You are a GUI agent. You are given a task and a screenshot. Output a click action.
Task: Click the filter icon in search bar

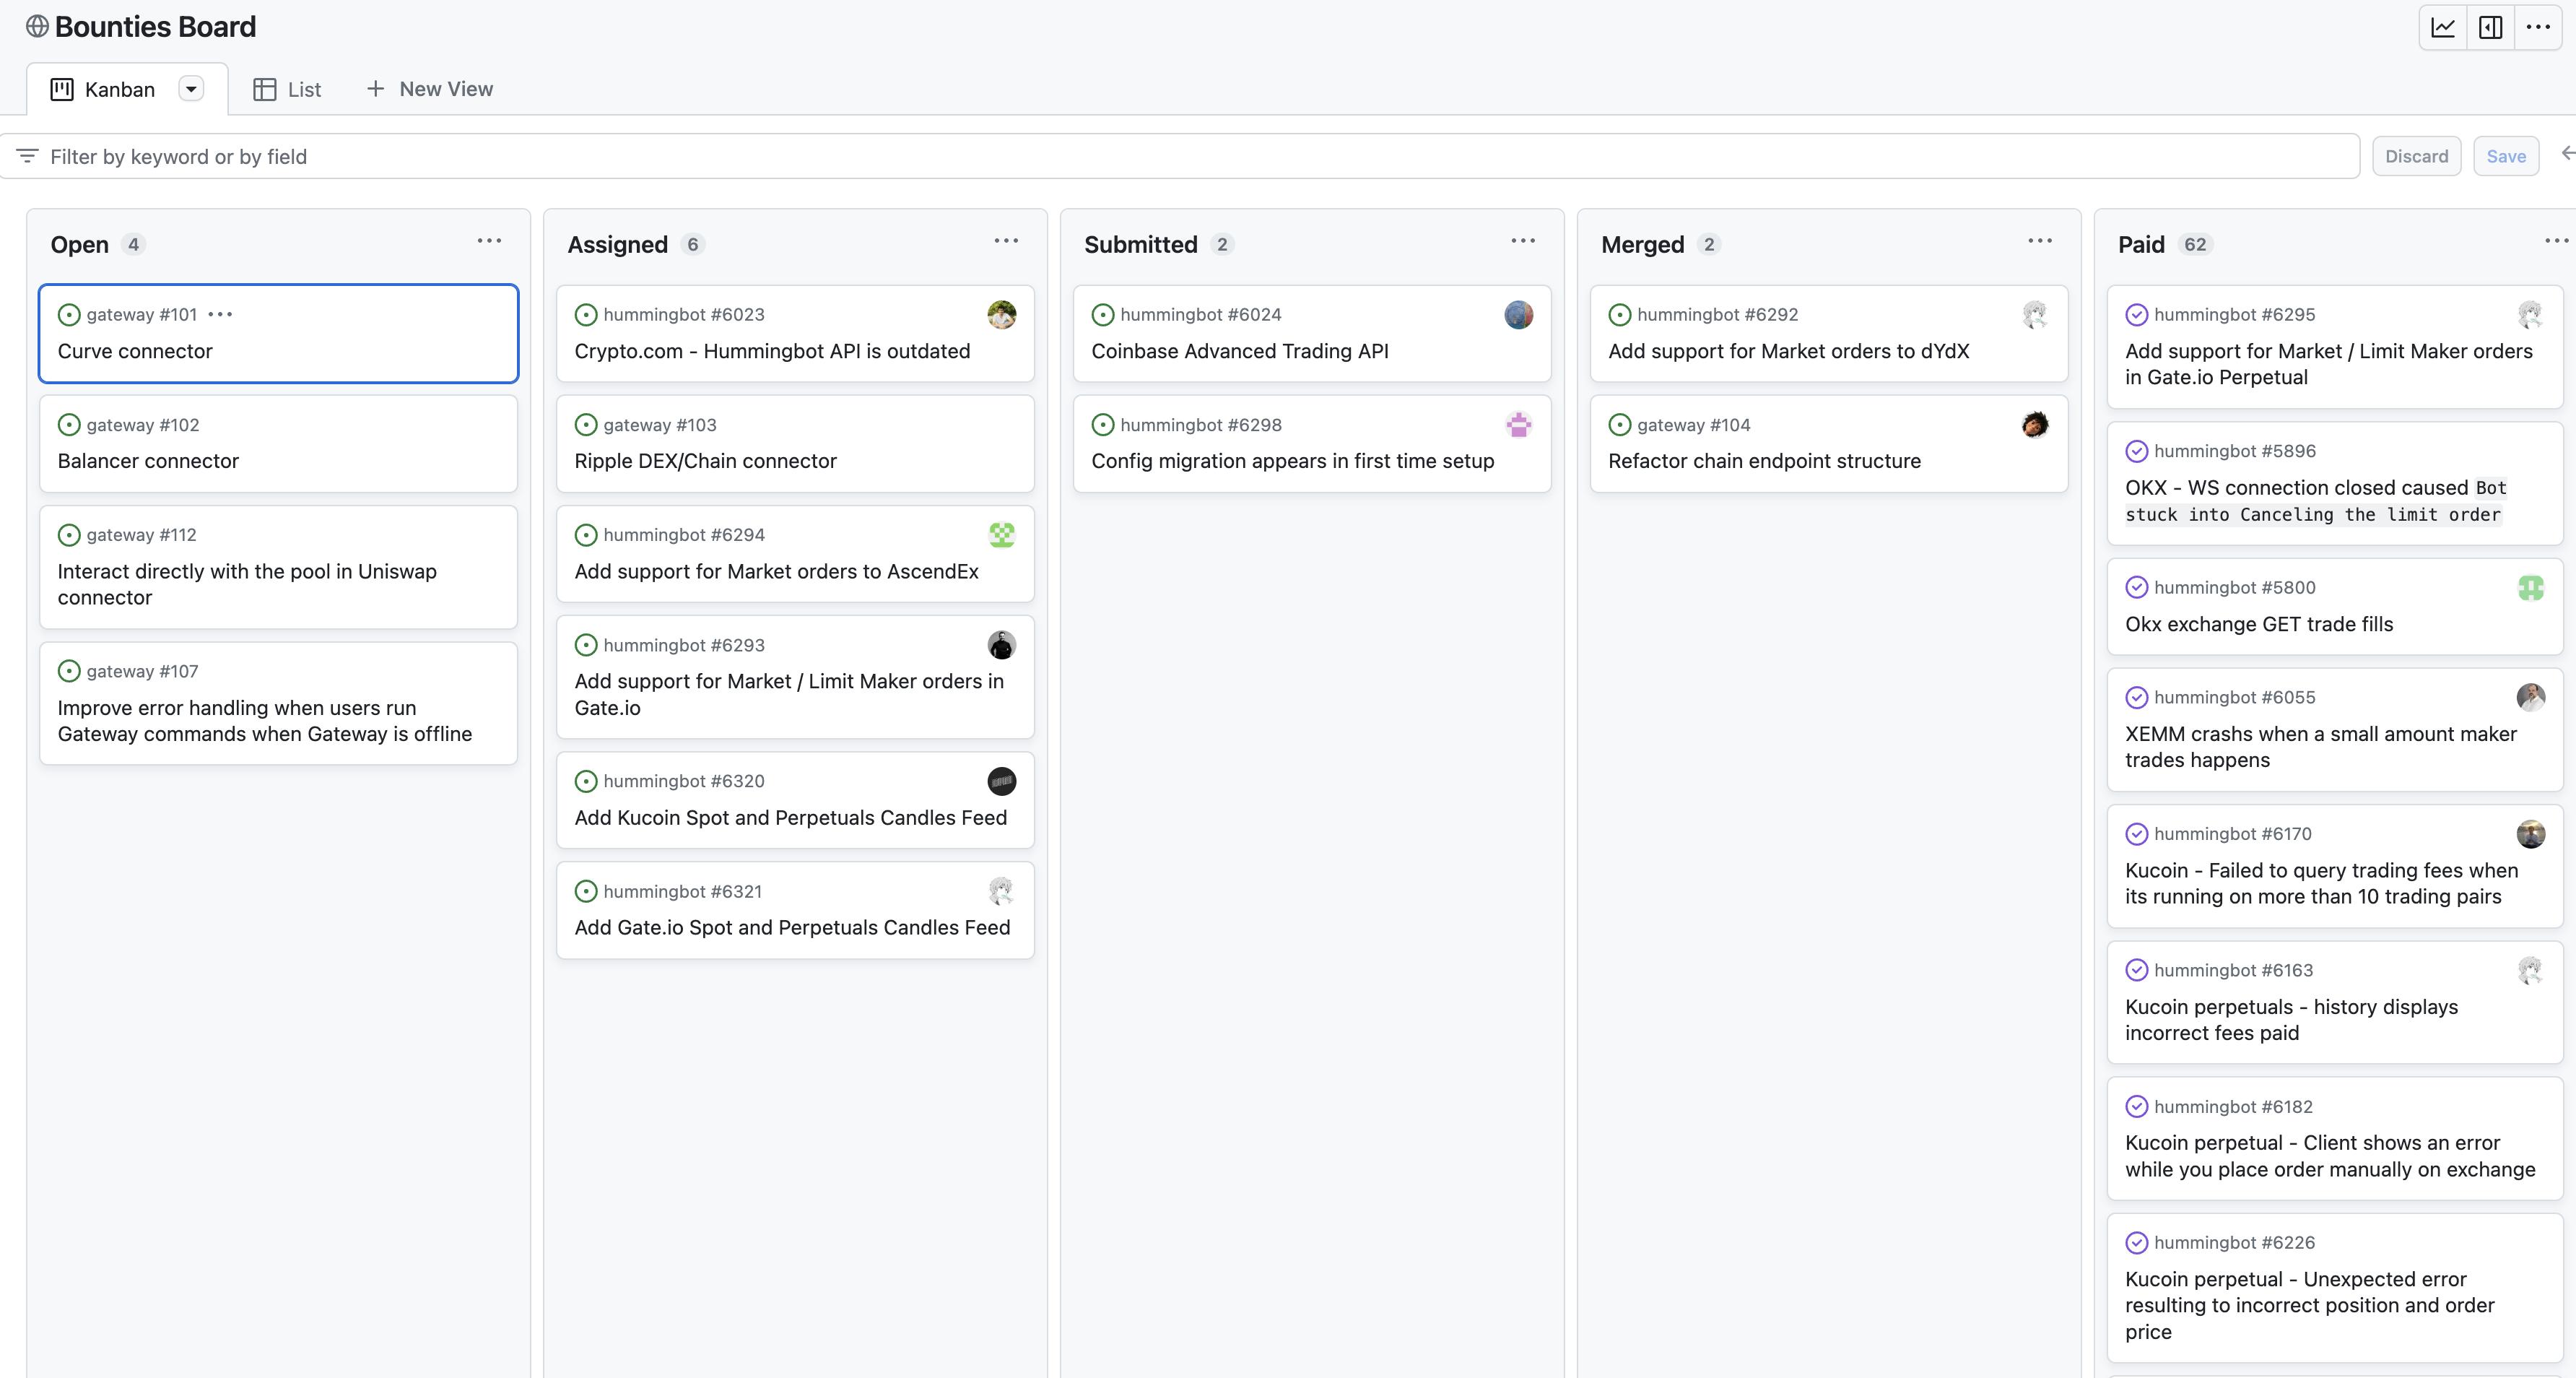[x=27, y=156]
